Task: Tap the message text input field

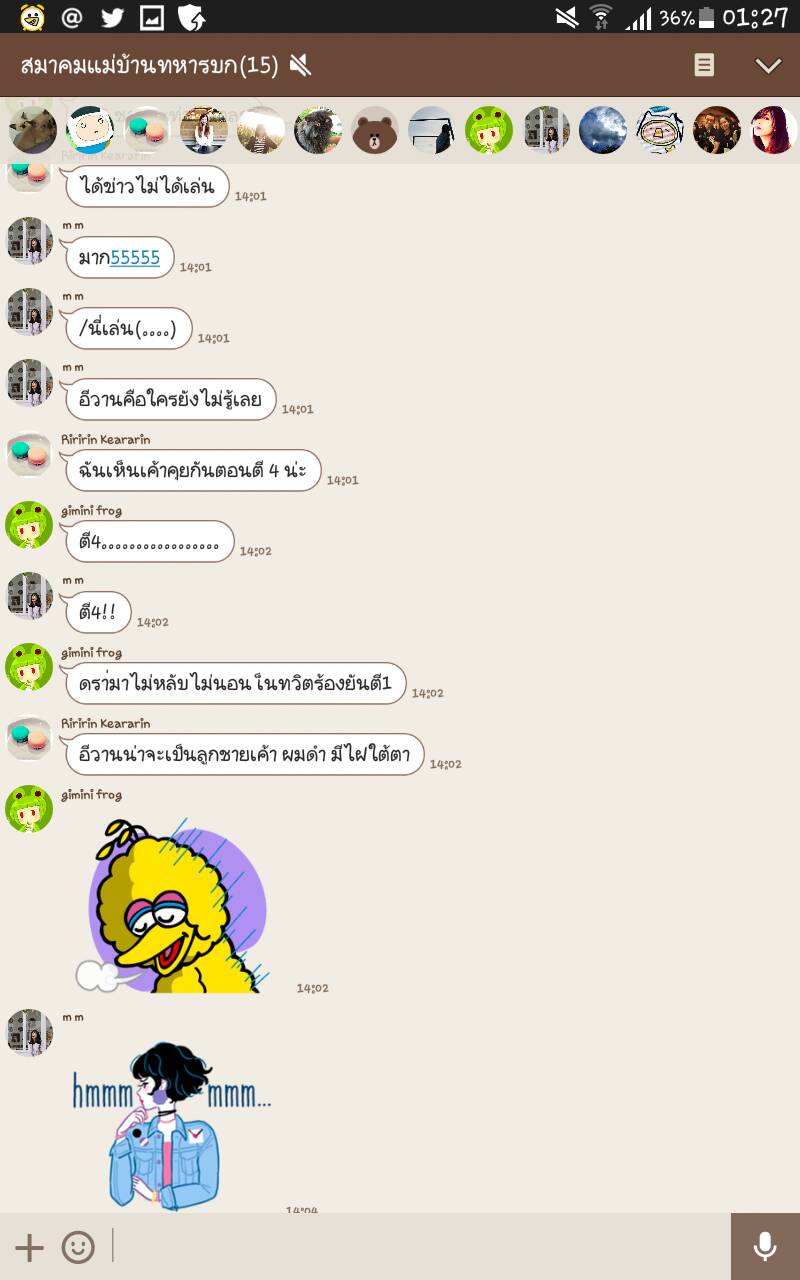Action: [x=420, y=1246]
